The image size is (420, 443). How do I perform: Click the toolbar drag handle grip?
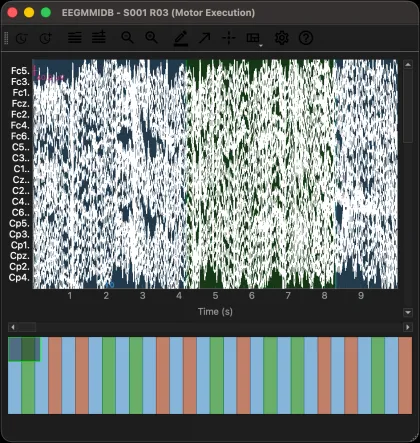point(6,38)
